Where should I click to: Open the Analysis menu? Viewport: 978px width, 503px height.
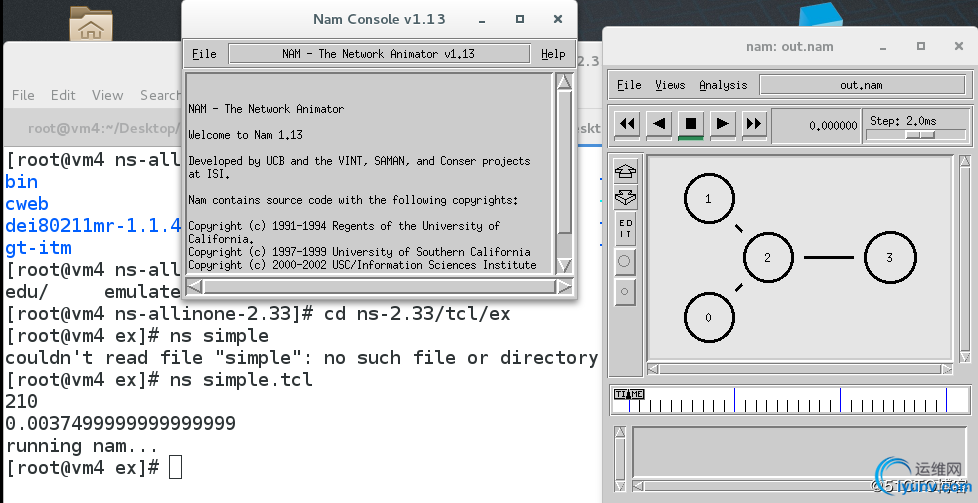pyautogui.click(x=723, y=85)
